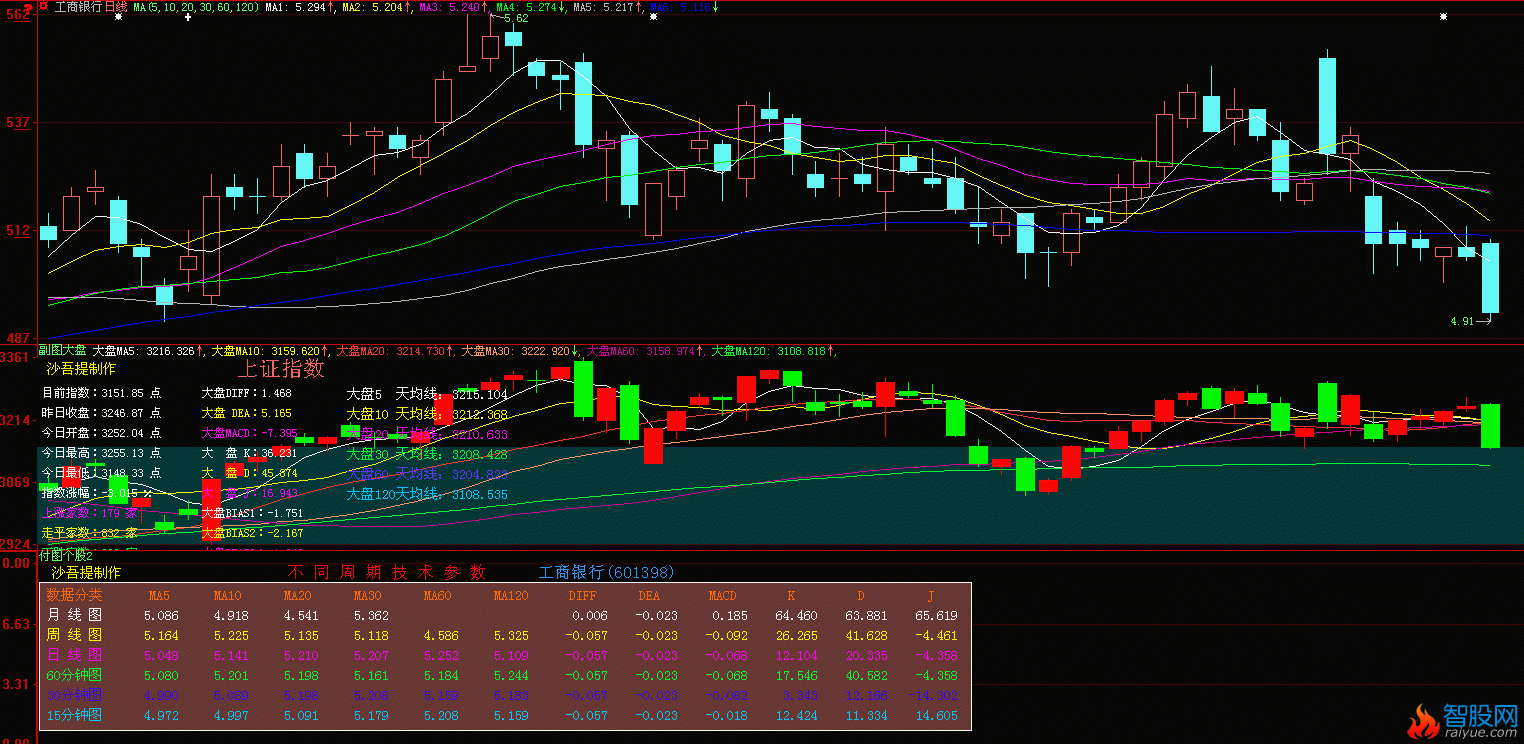The width and height of the screenshot is (1524, 744).
Task: Select the green 60分钟图 row label
Action: coord(74,675)
